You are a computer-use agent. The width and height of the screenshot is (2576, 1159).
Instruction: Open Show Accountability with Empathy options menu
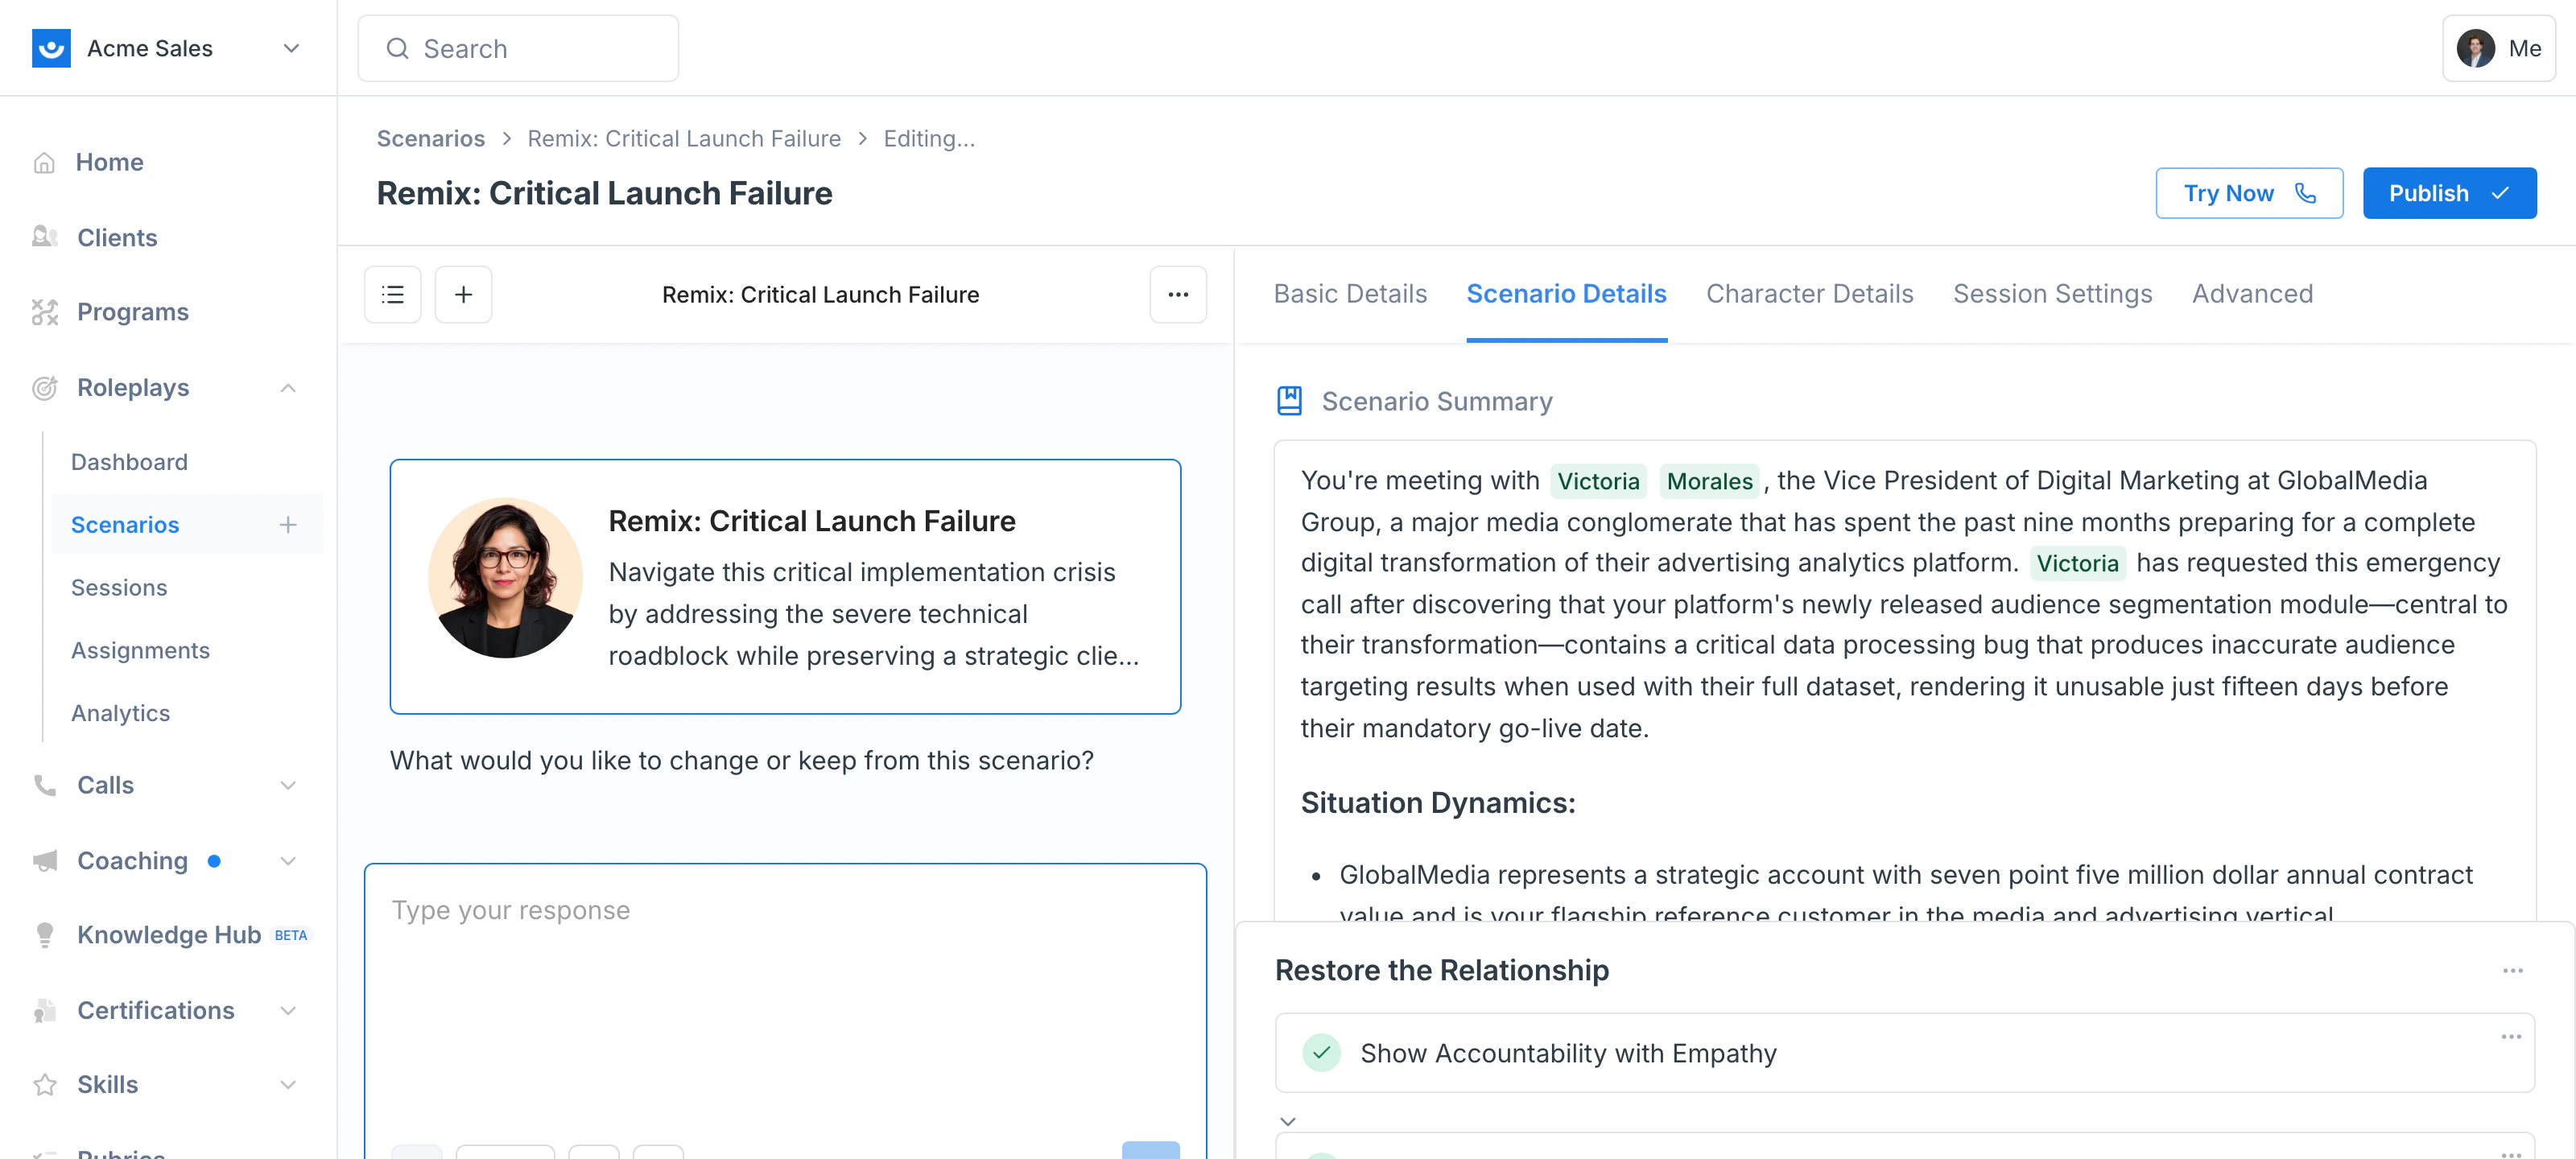click(x=2510, y=1037)
